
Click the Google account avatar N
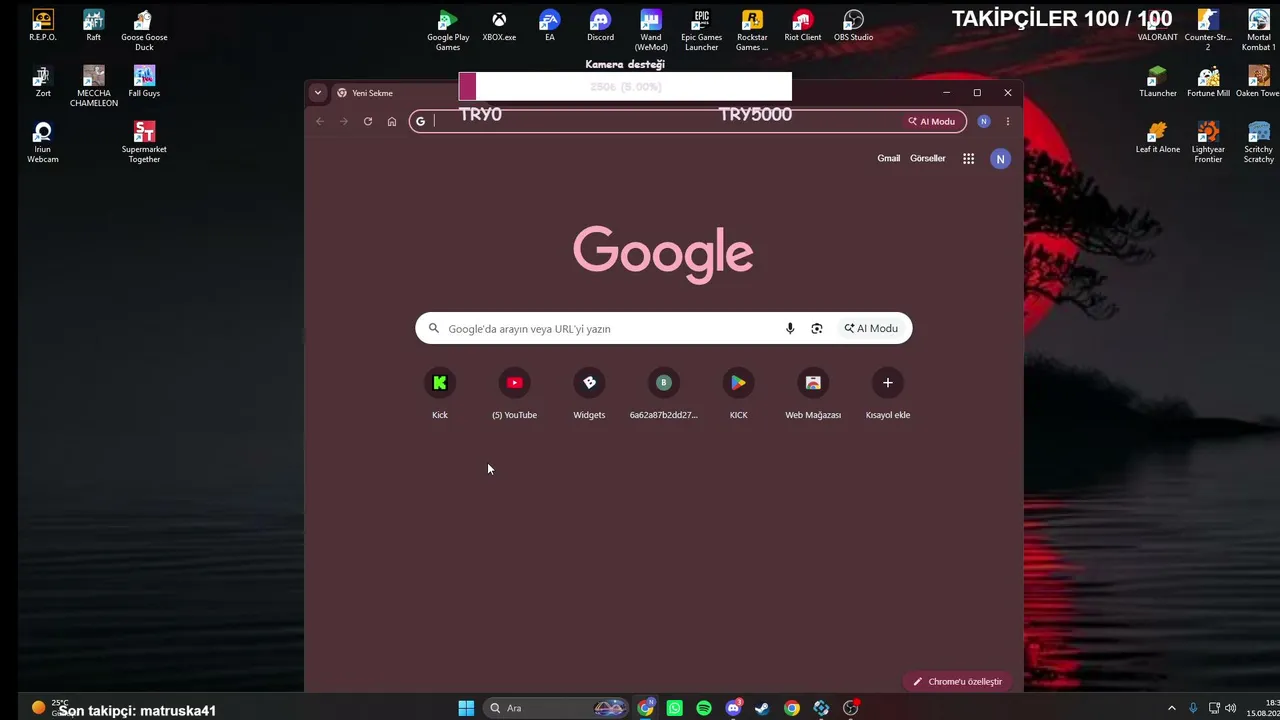(x=1000, y=158)
